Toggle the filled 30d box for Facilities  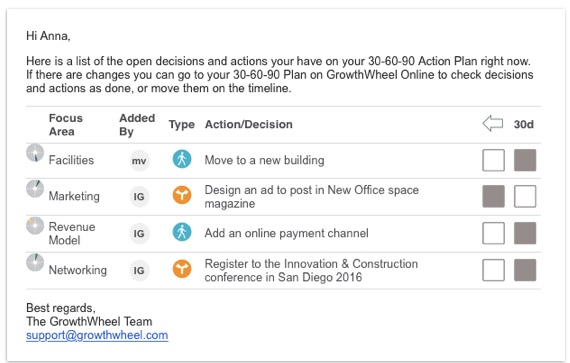525,160
